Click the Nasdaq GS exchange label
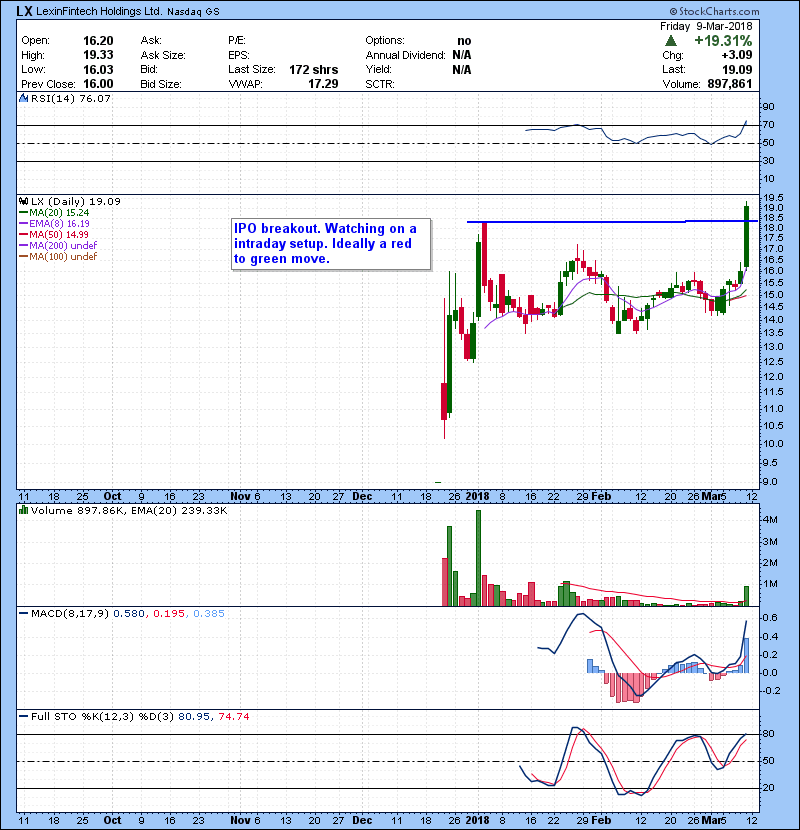Viewport: 800px width, 830px height. pos(193,12)
